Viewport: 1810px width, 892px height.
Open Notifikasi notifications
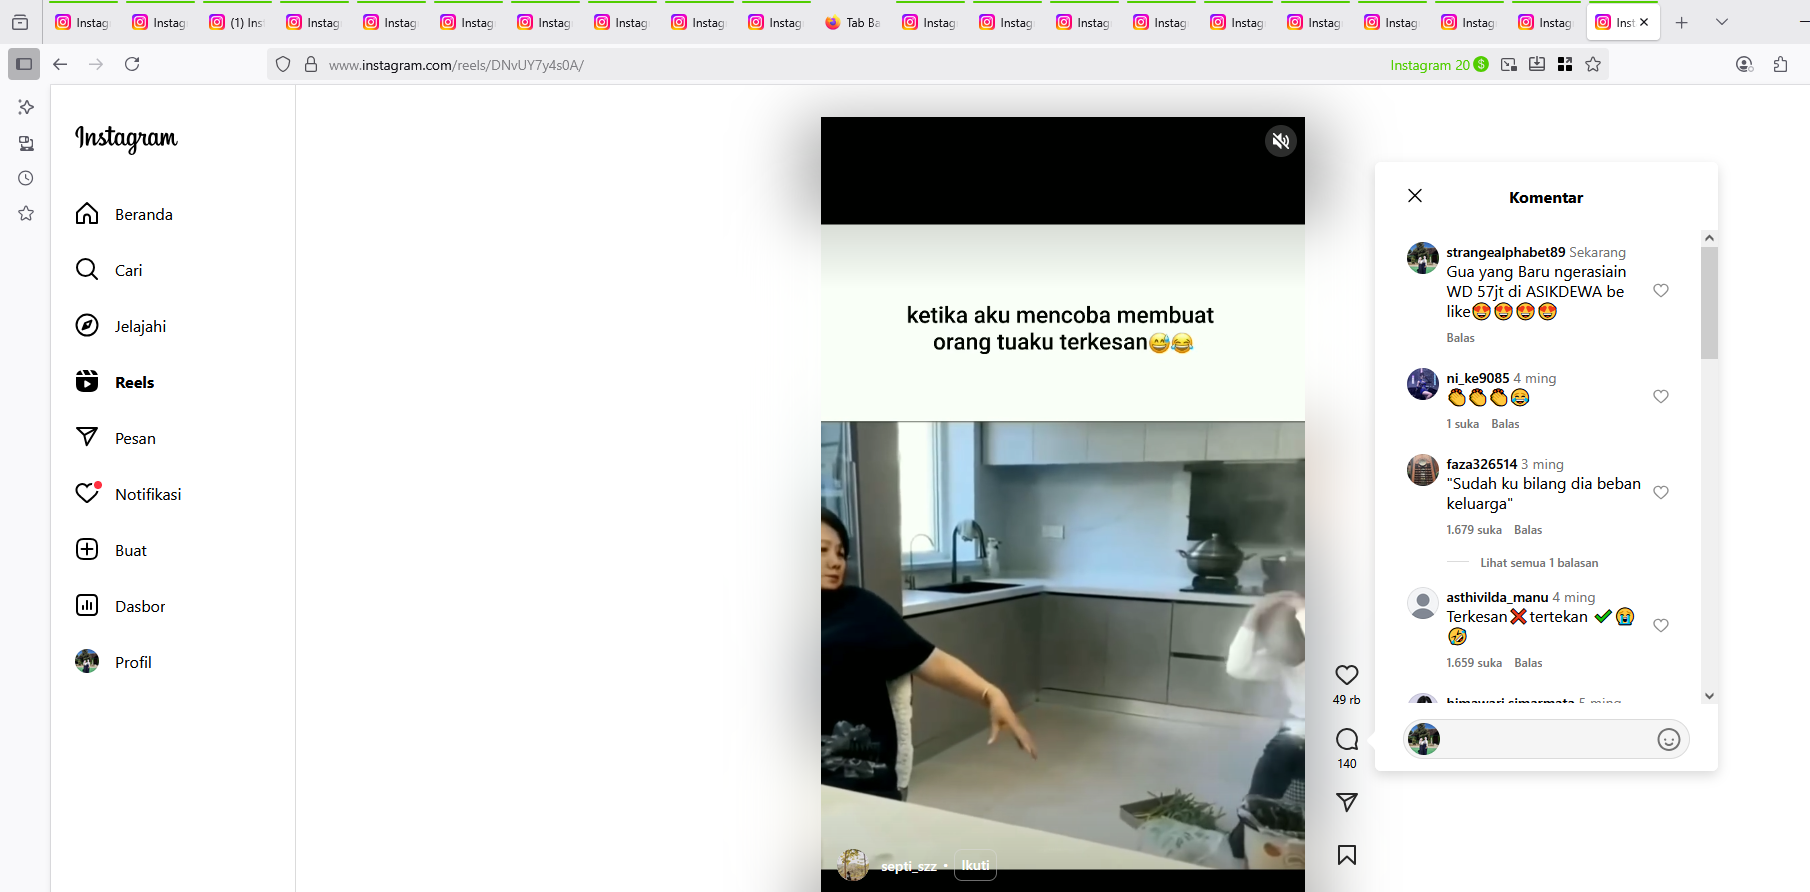(129, 494)
